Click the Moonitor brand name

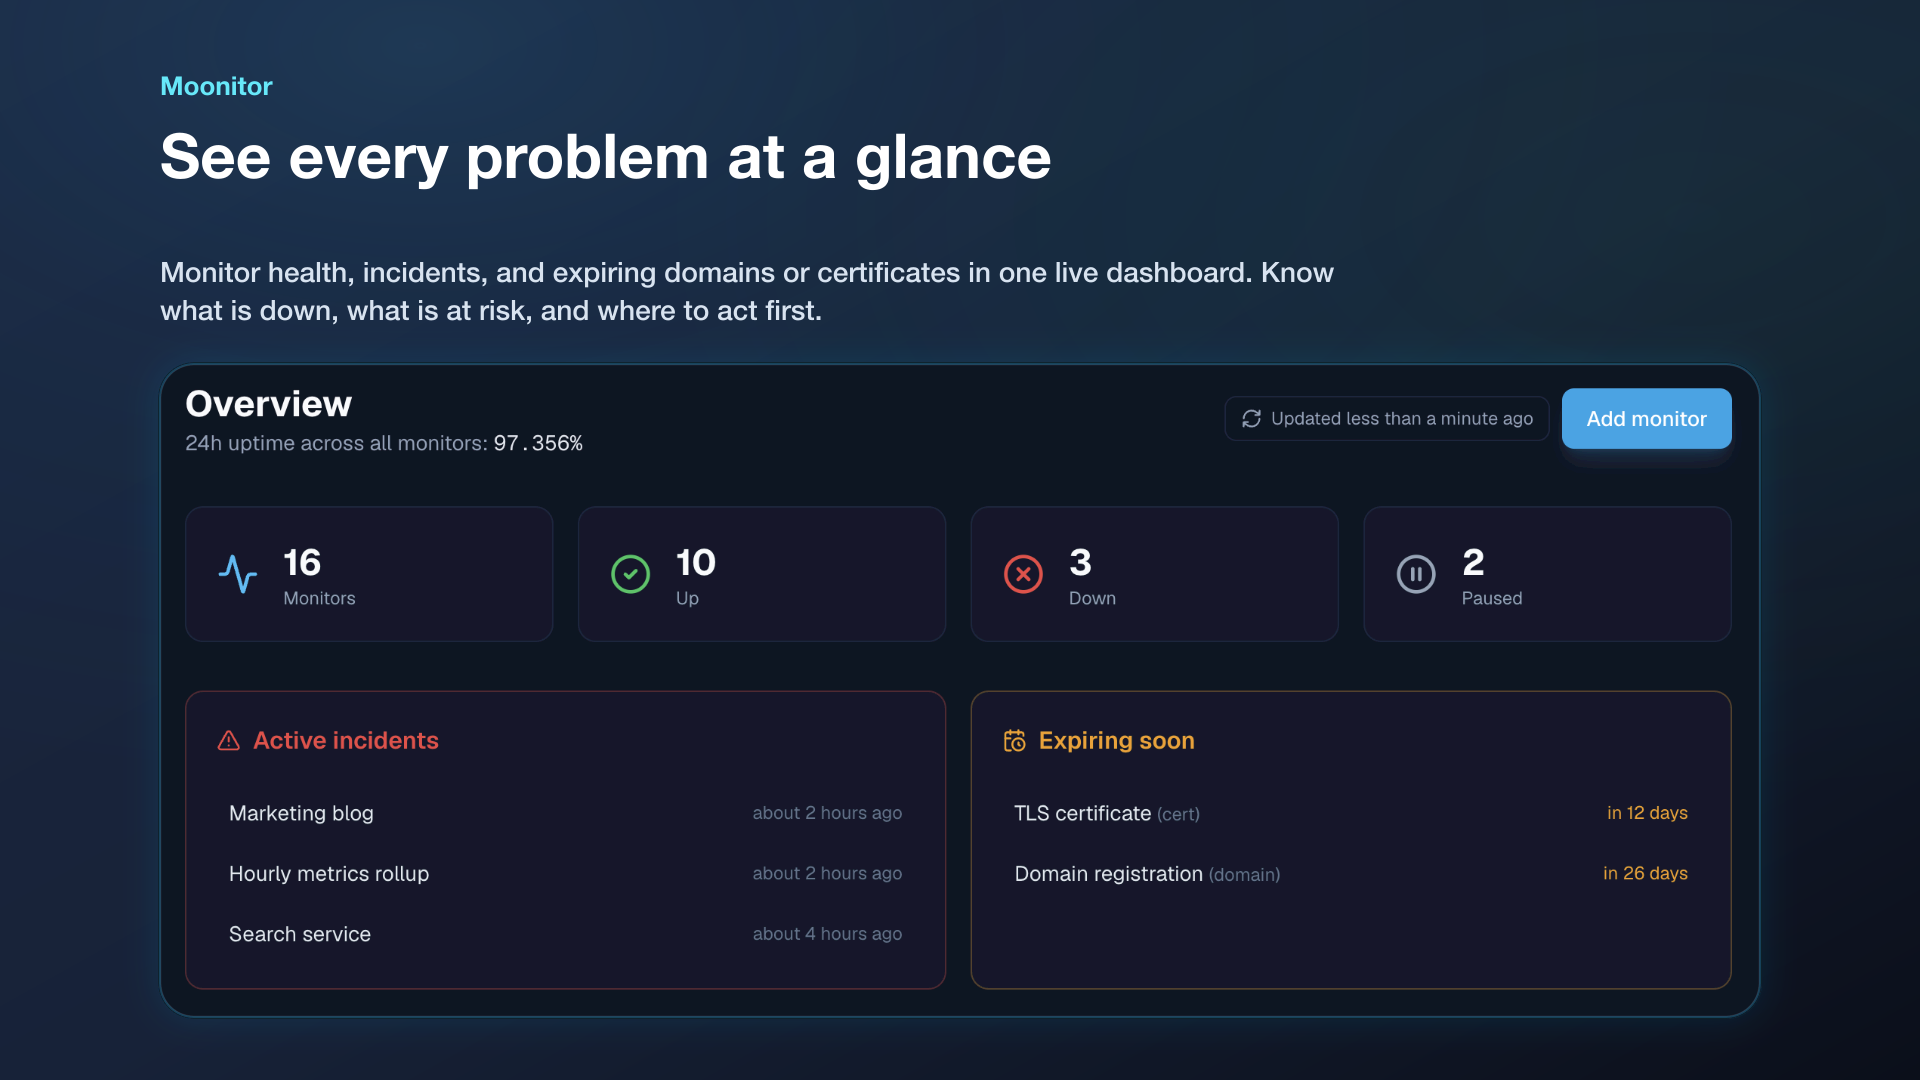(x=216, y=86)
